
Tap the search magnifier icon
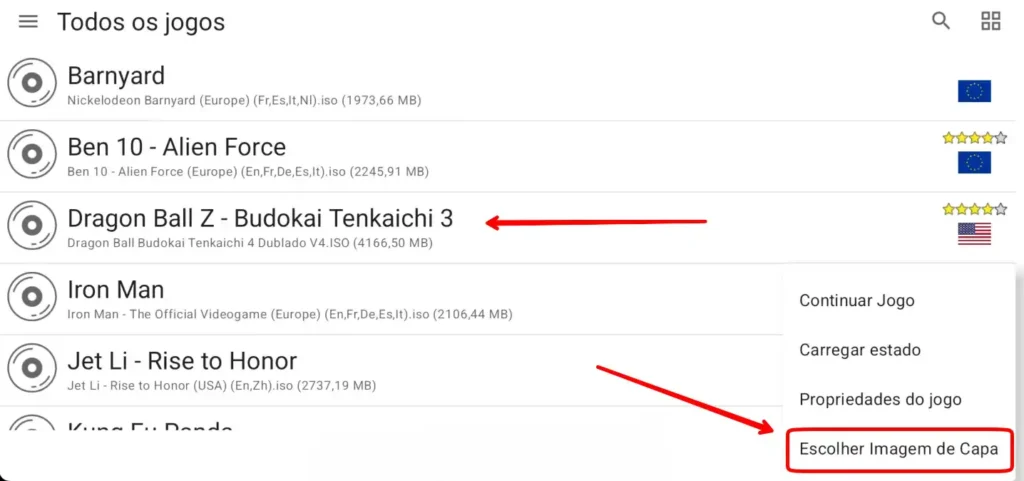click(x=940, y=21)
